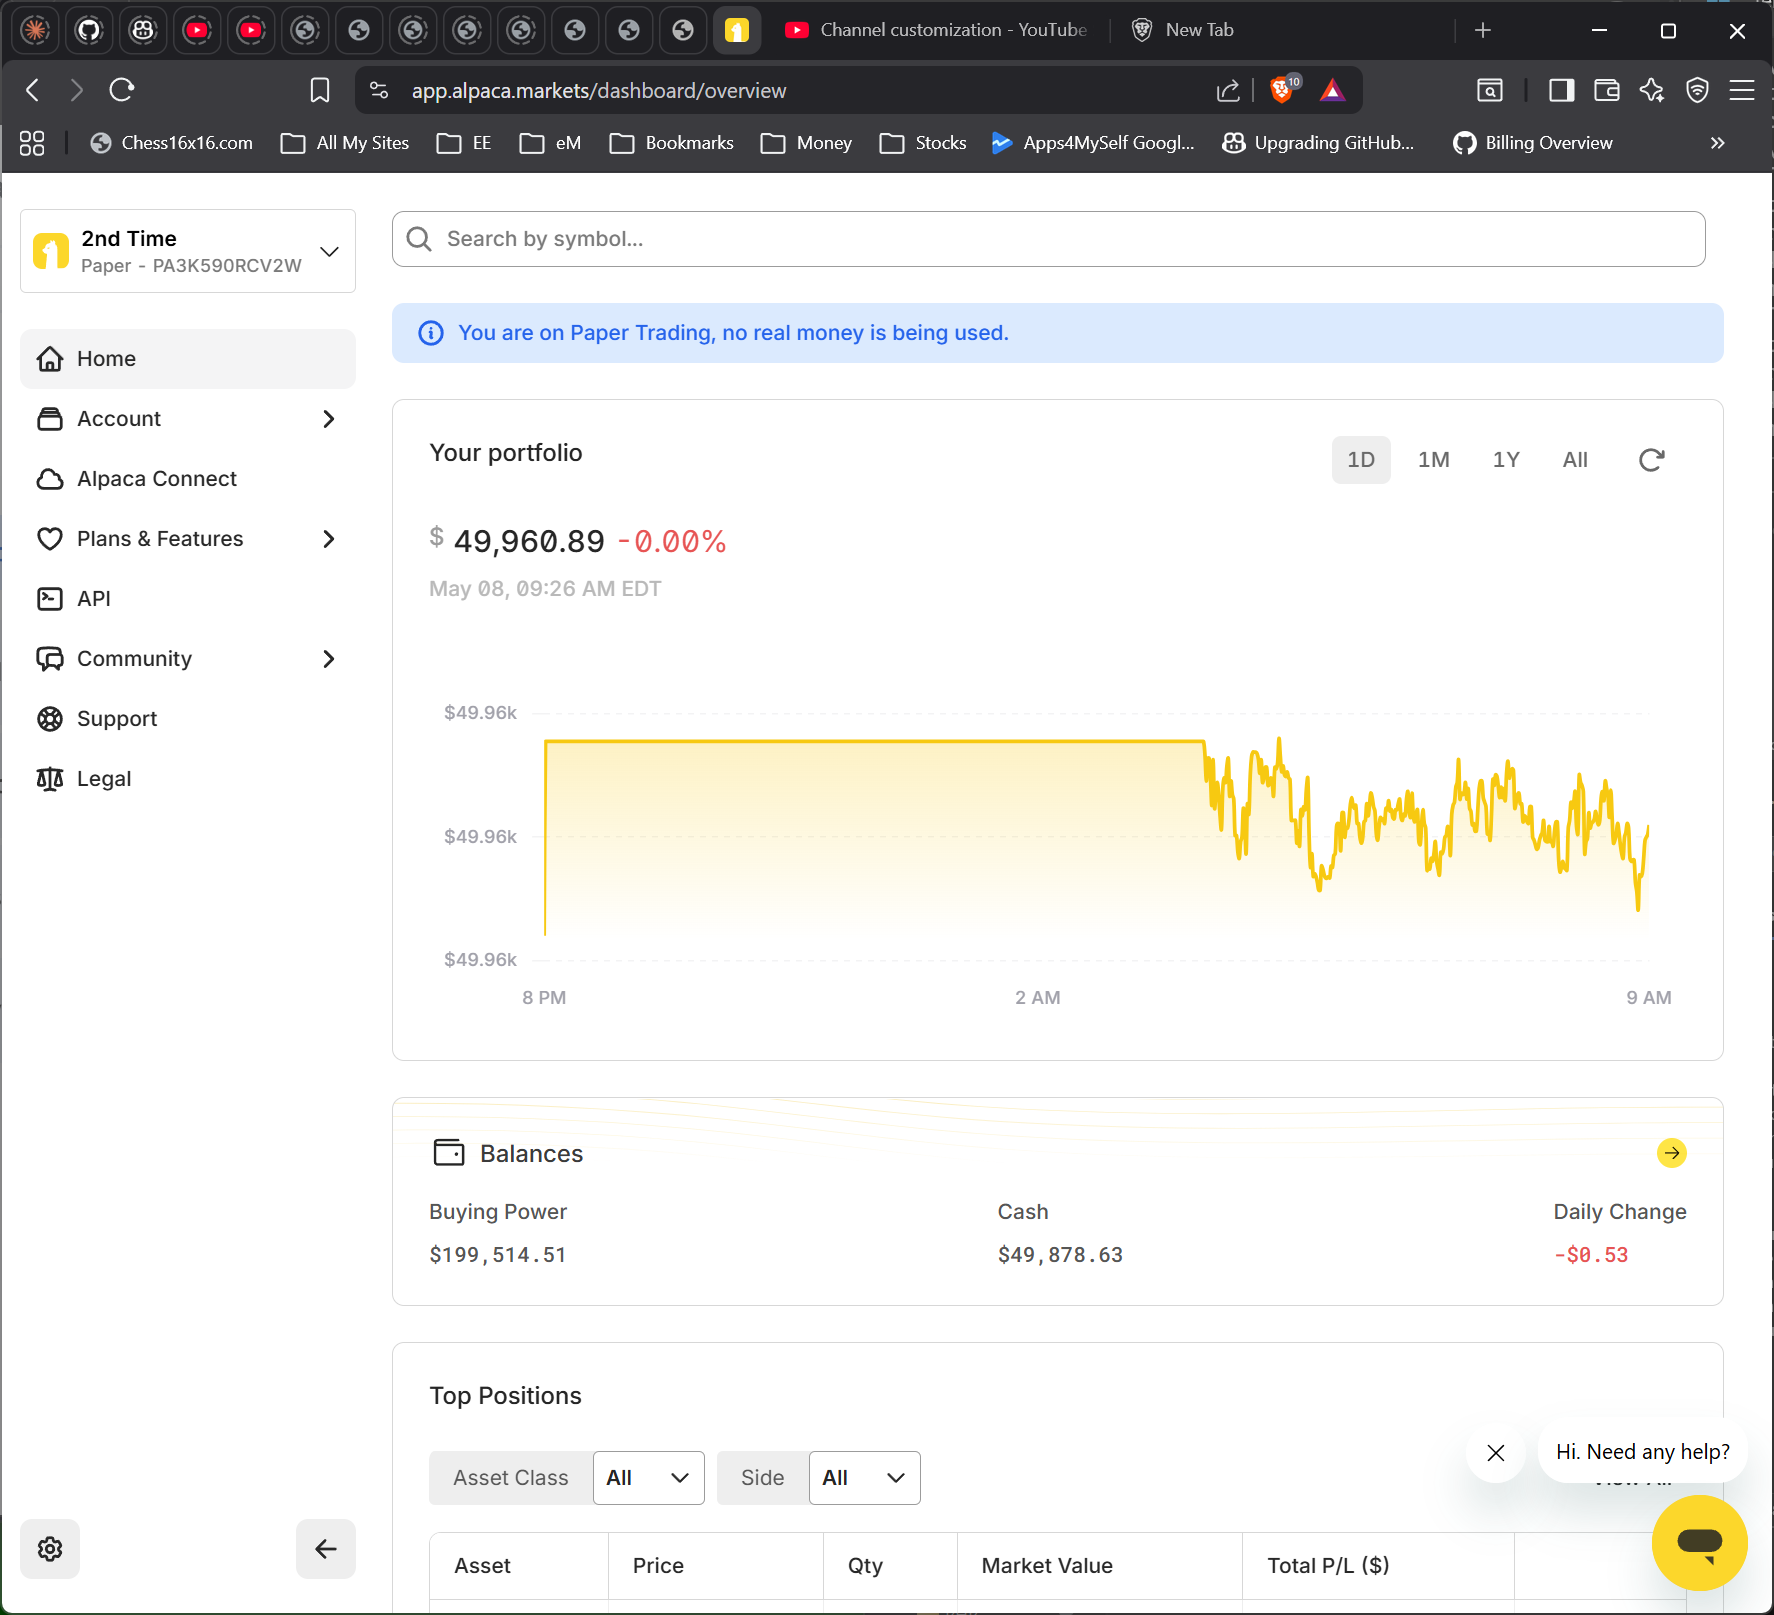
Task: Open Brave Rewards triangle icon
Action: [x=1332, y=90]
